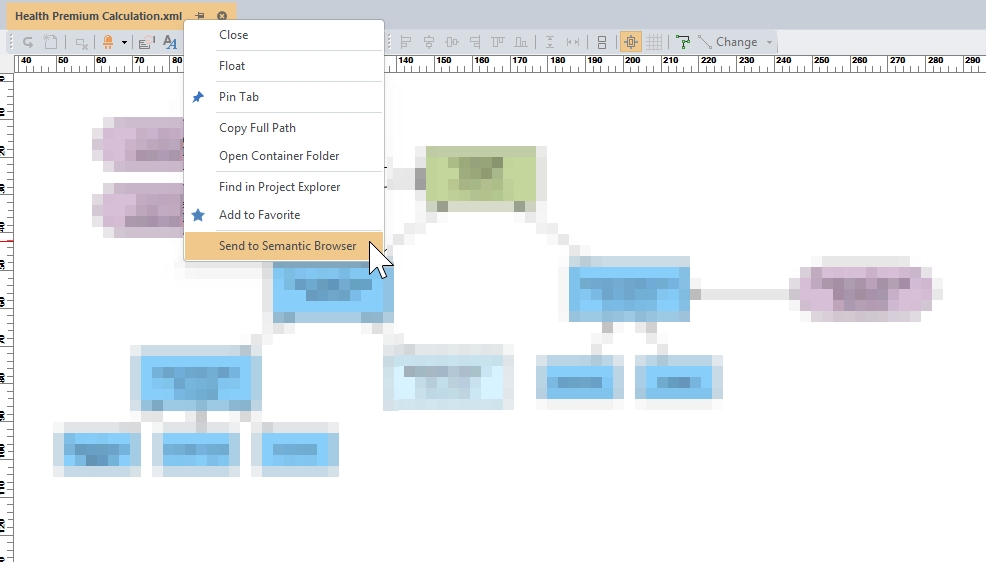Open the Change dropdown arrow
The height and width of the screenshot is (562, 986).
[769, 42]
